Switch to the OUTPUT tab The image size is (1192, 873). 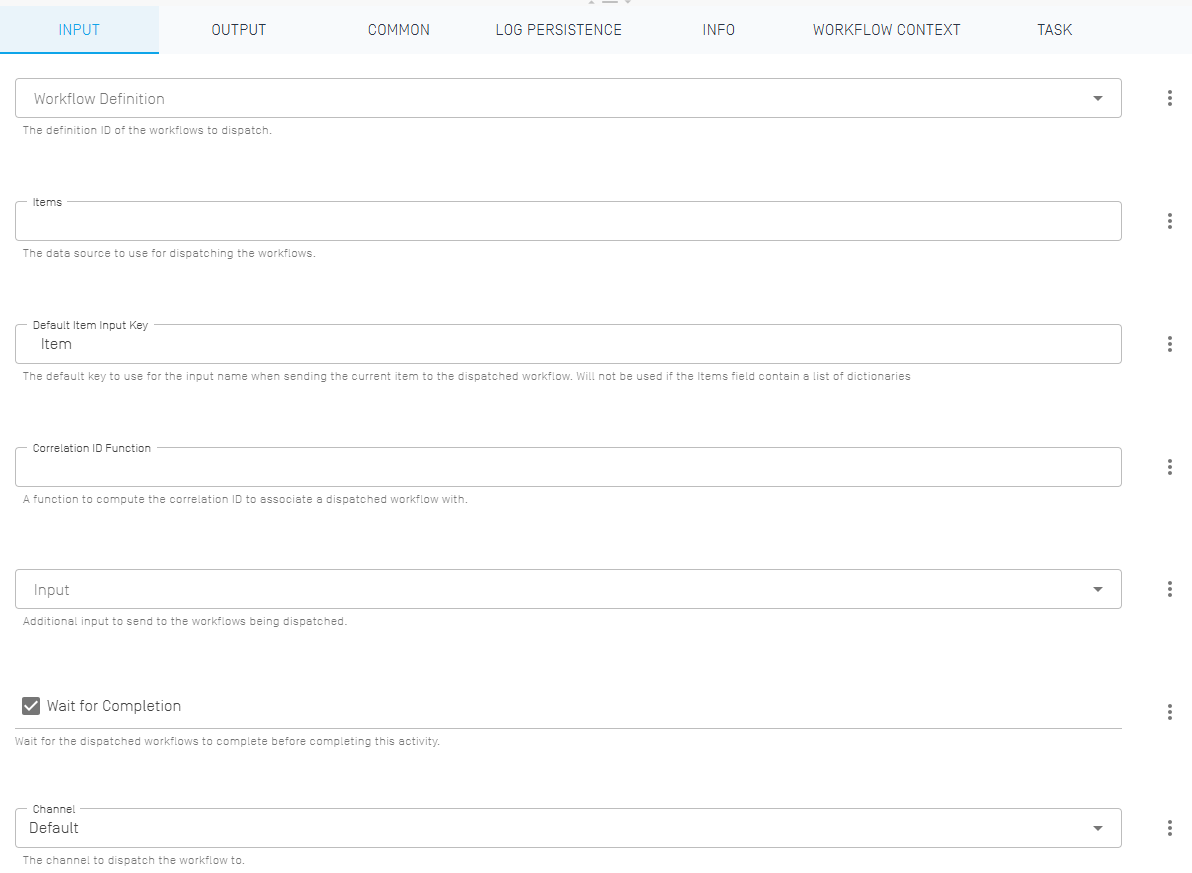coord(238,30)
